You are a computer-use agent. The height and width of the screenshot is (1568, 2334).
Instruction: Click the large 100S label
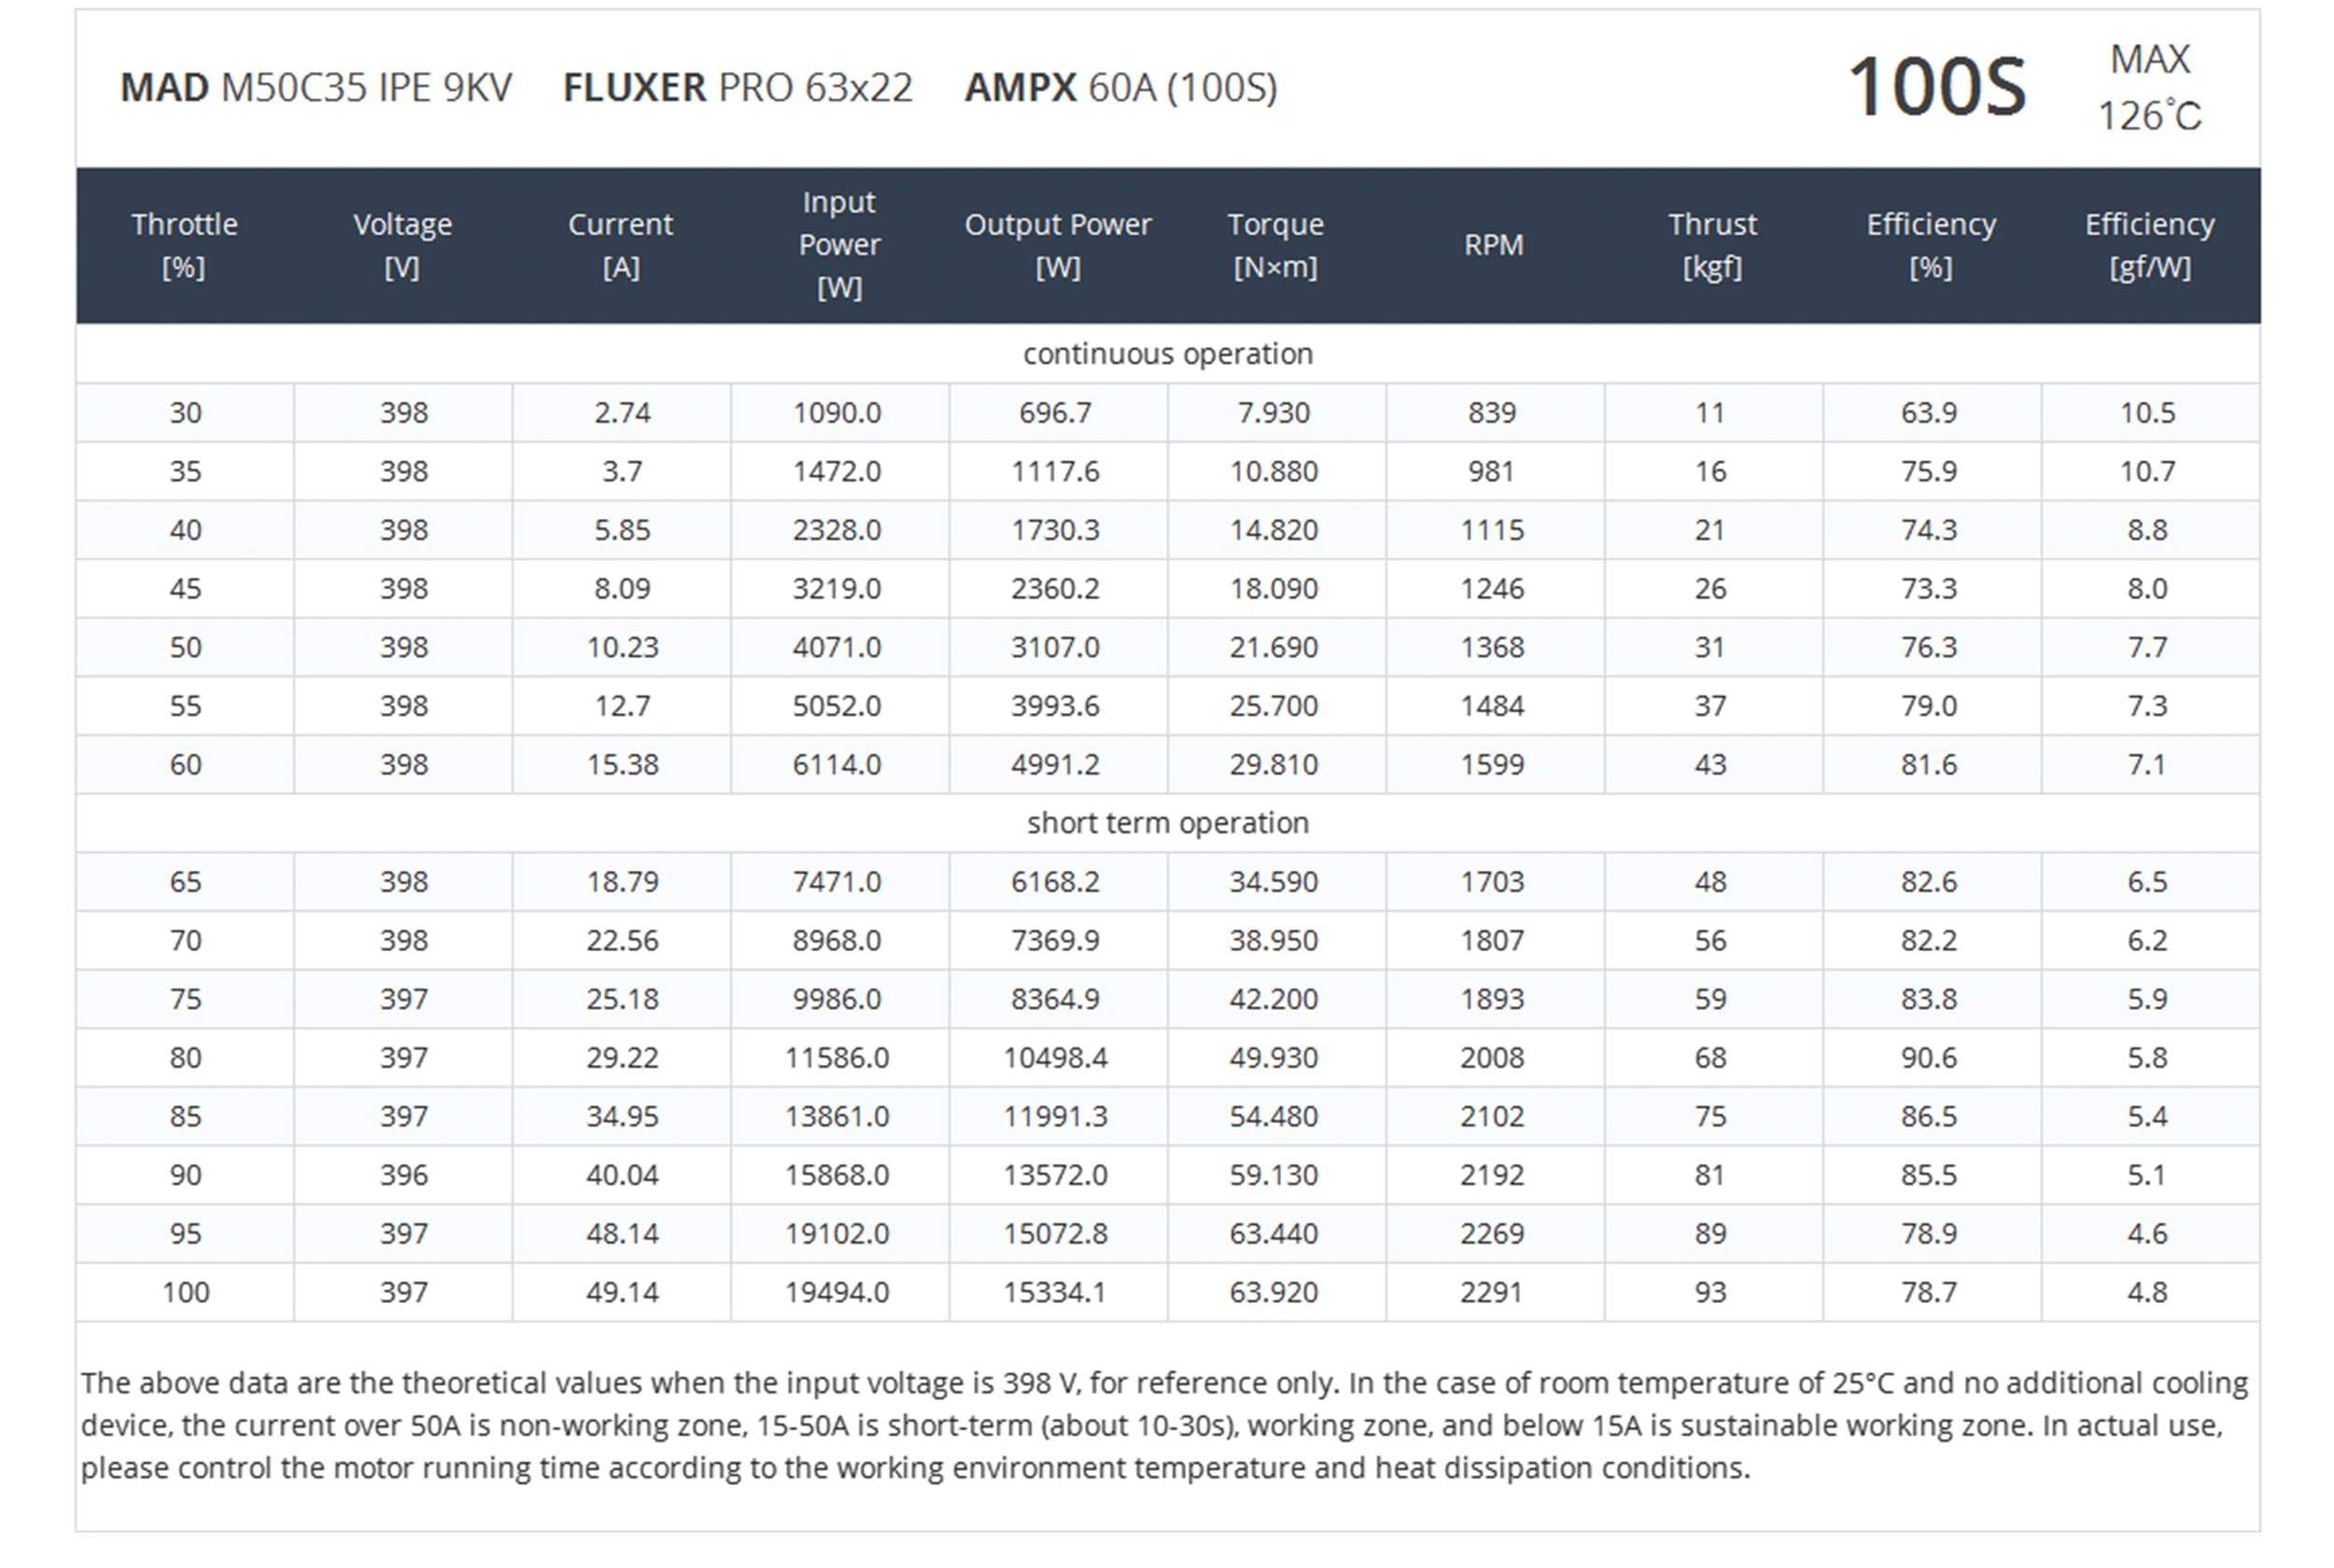(1936, 88)
